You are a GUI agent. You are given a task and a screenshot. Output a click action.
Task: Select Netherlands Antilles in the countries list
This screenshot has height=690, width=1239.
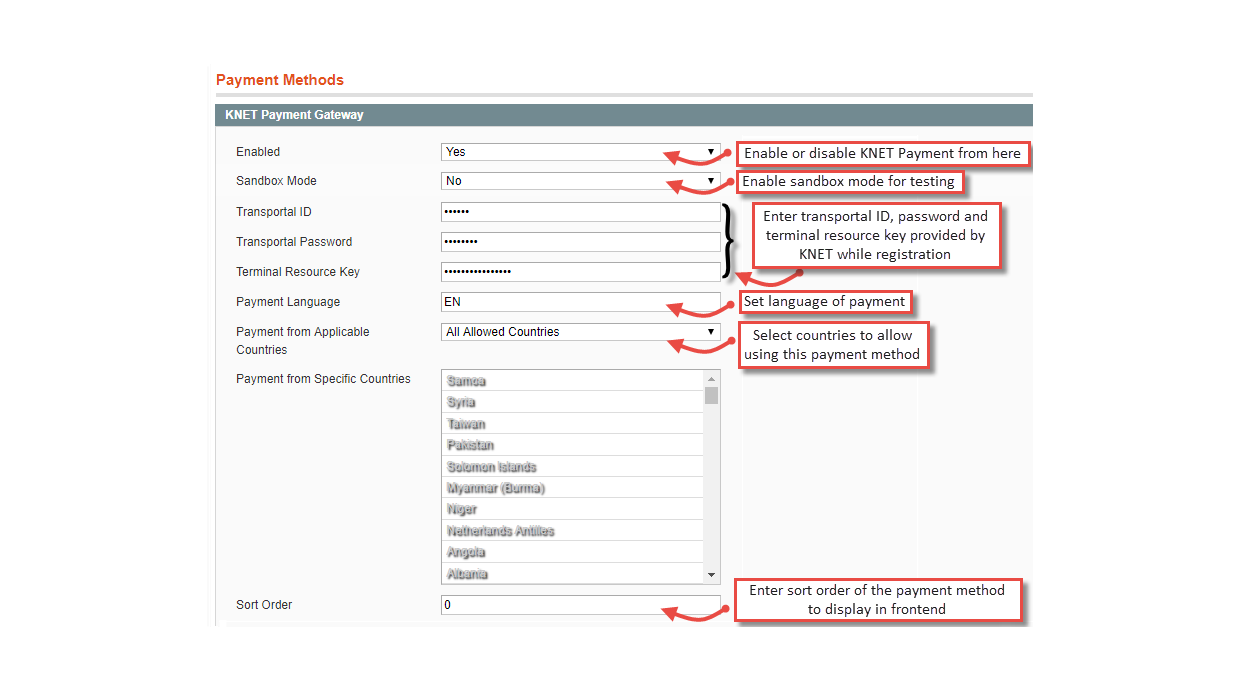point(573,531)
